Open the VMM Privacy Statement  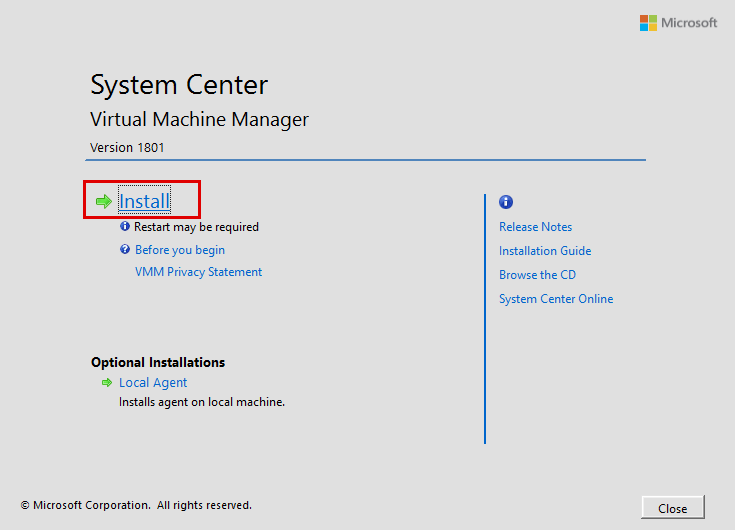click(x=198, y=272)
